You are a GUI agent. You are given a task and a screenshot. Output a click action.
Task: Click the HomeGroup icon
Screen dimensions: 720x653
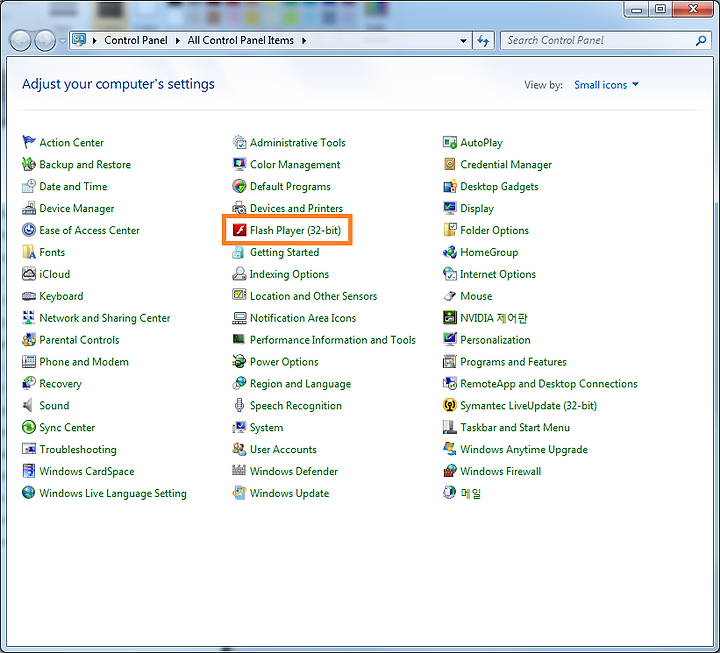(450, 252)
